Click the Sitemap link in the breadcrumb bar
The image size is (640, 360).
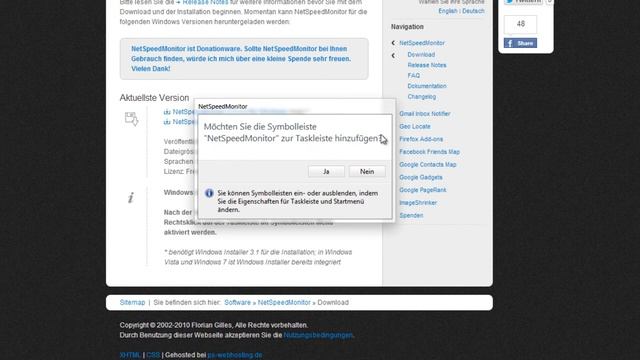click(132, 302)
